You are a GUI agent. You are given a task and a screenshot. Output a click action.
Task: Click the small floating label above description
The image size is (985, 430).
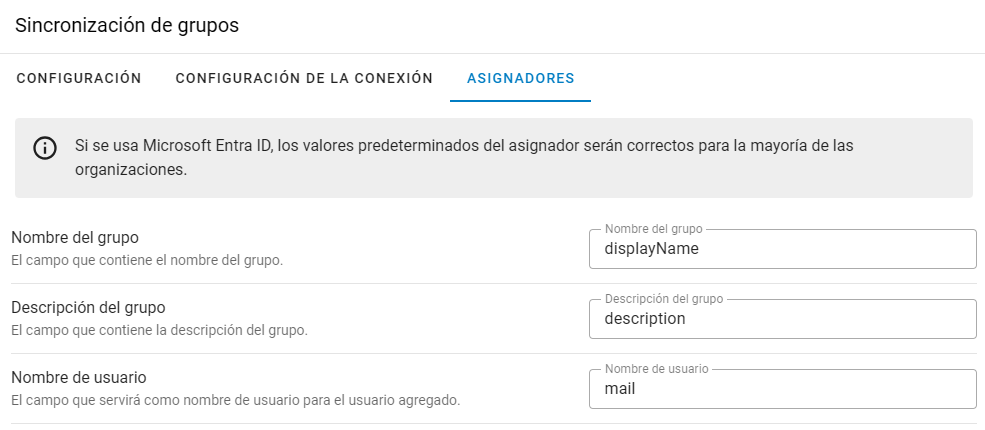(x=664, y=299)
